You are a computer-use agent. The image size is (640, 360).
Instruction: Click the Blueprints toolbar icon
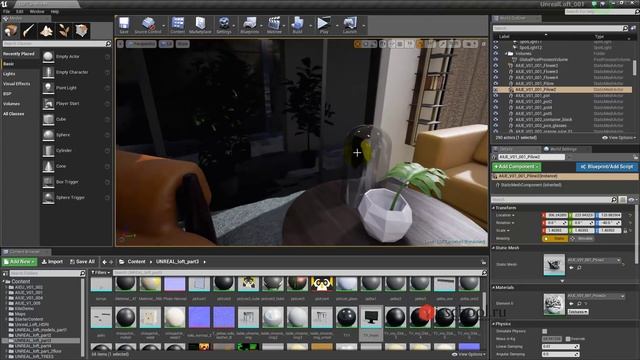click(249, 24)
